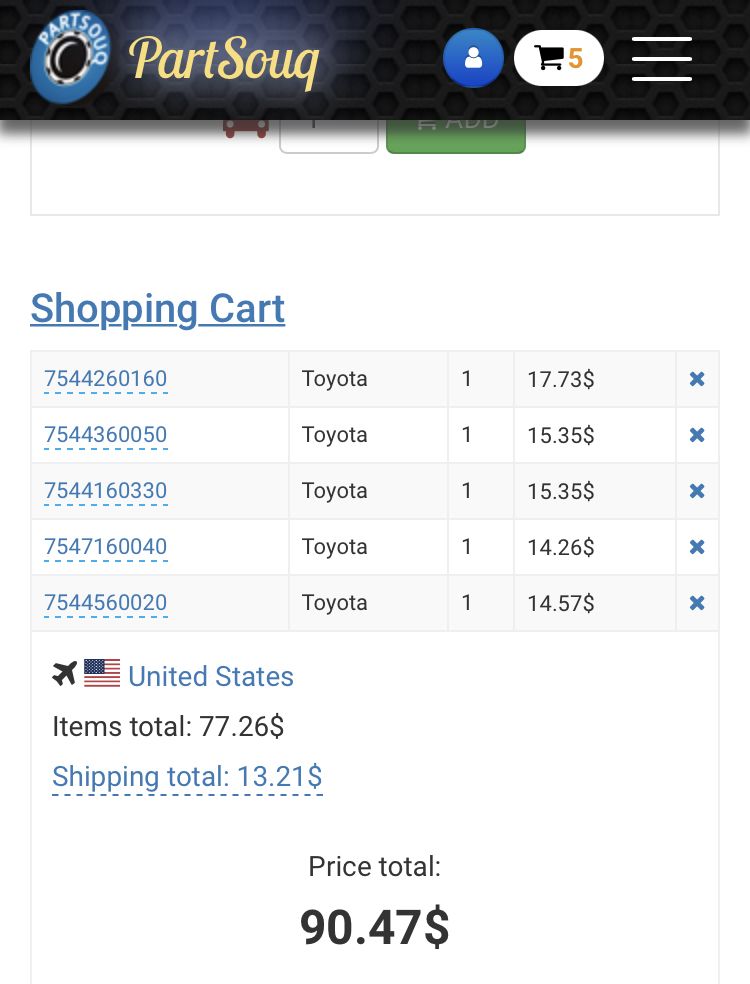Open part number 7544560020 link
The height and width of the screenshot is (984, 750).
(105, 602)
